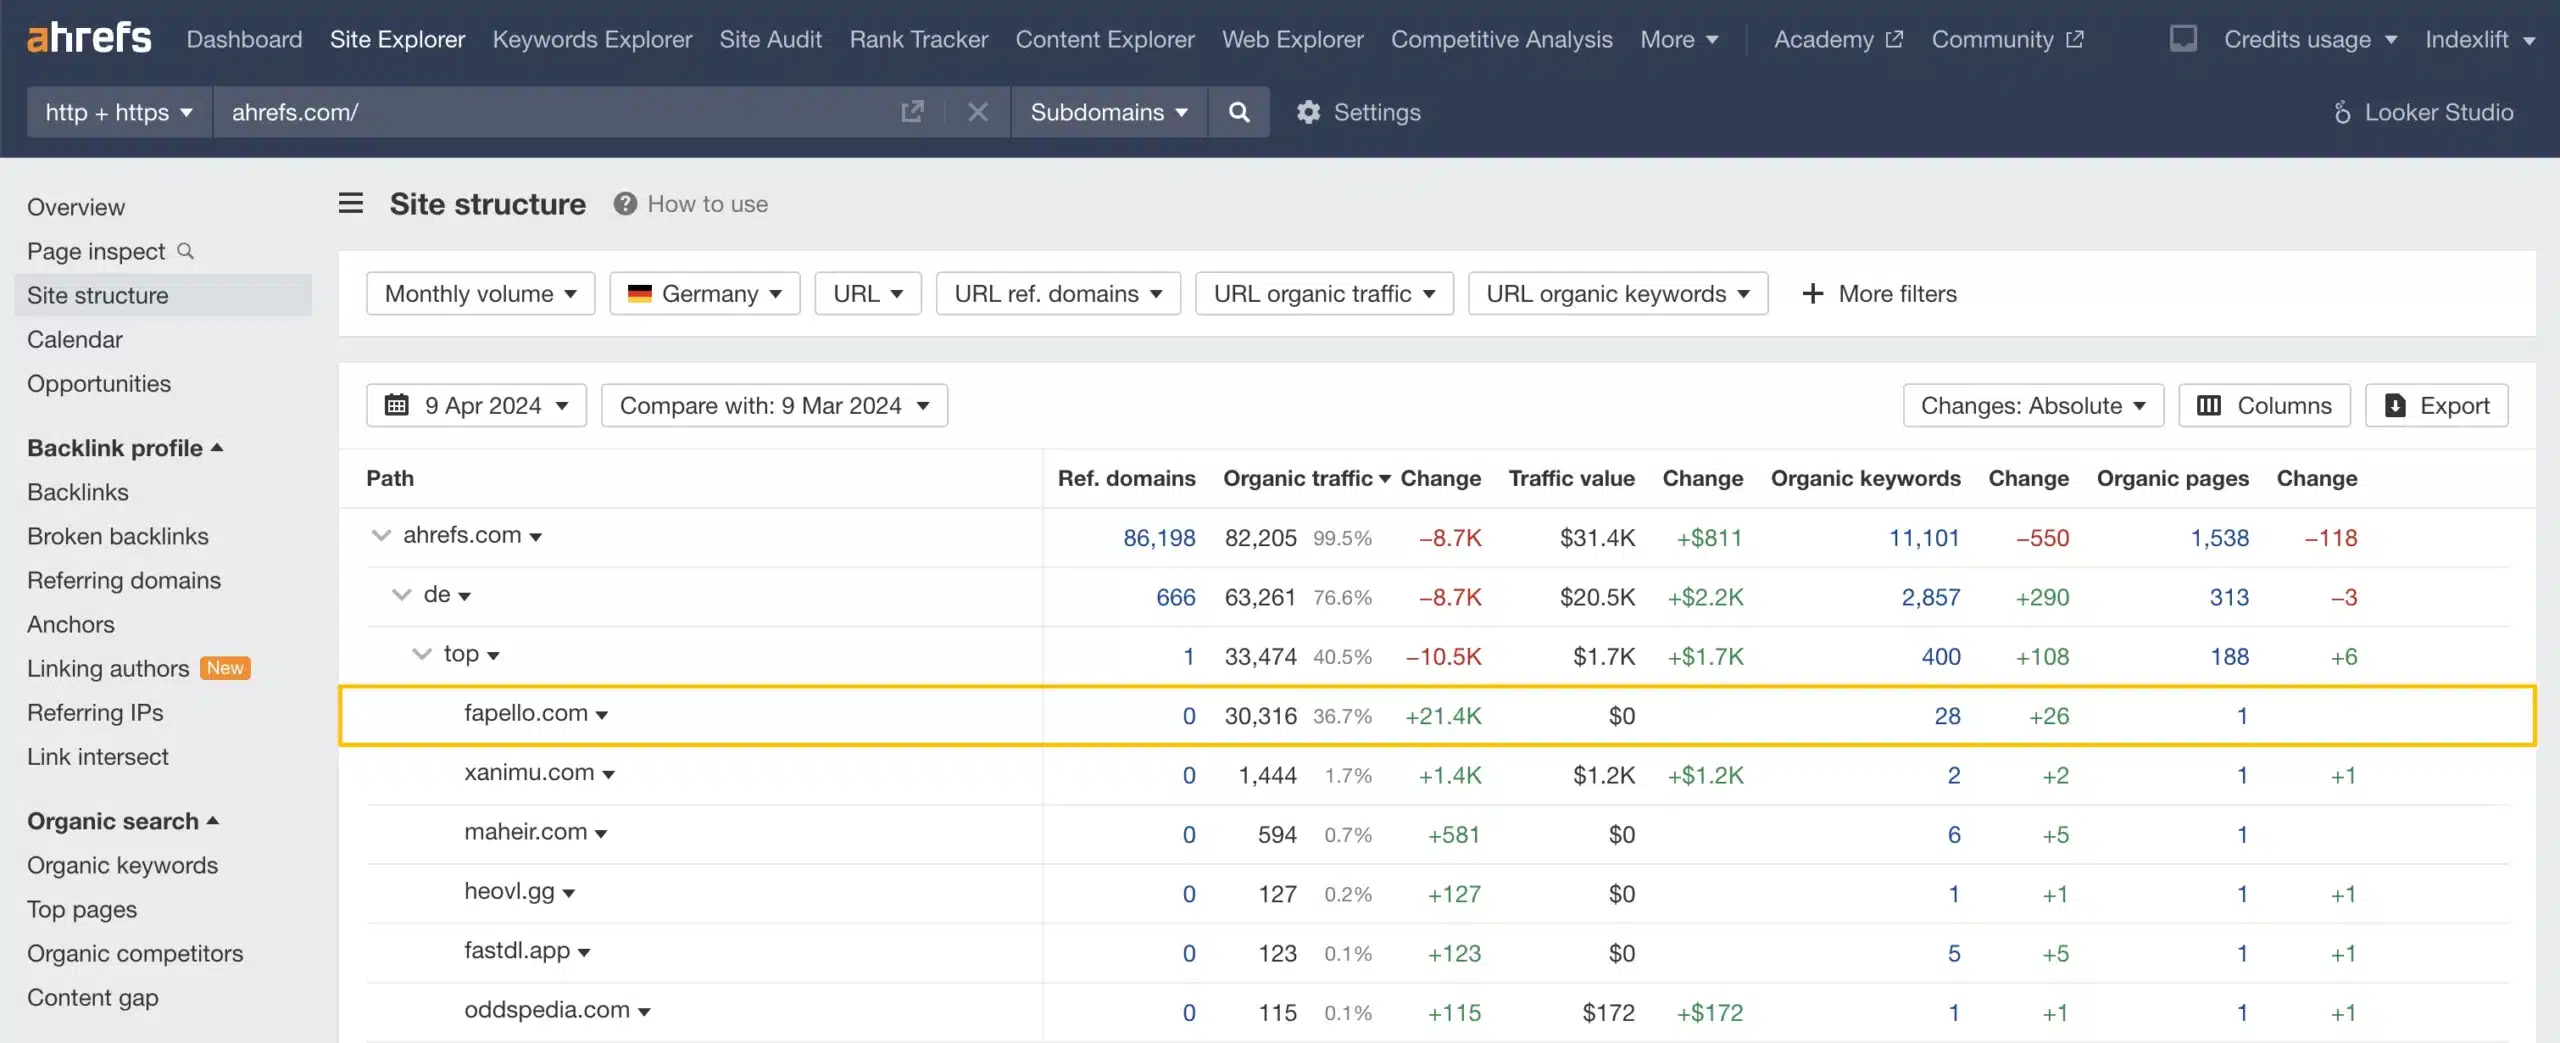The height and width of the screenshot is (1043, 2560).
Task: Click the 11,101 organic keywords value
Action: coord(1923,537)
